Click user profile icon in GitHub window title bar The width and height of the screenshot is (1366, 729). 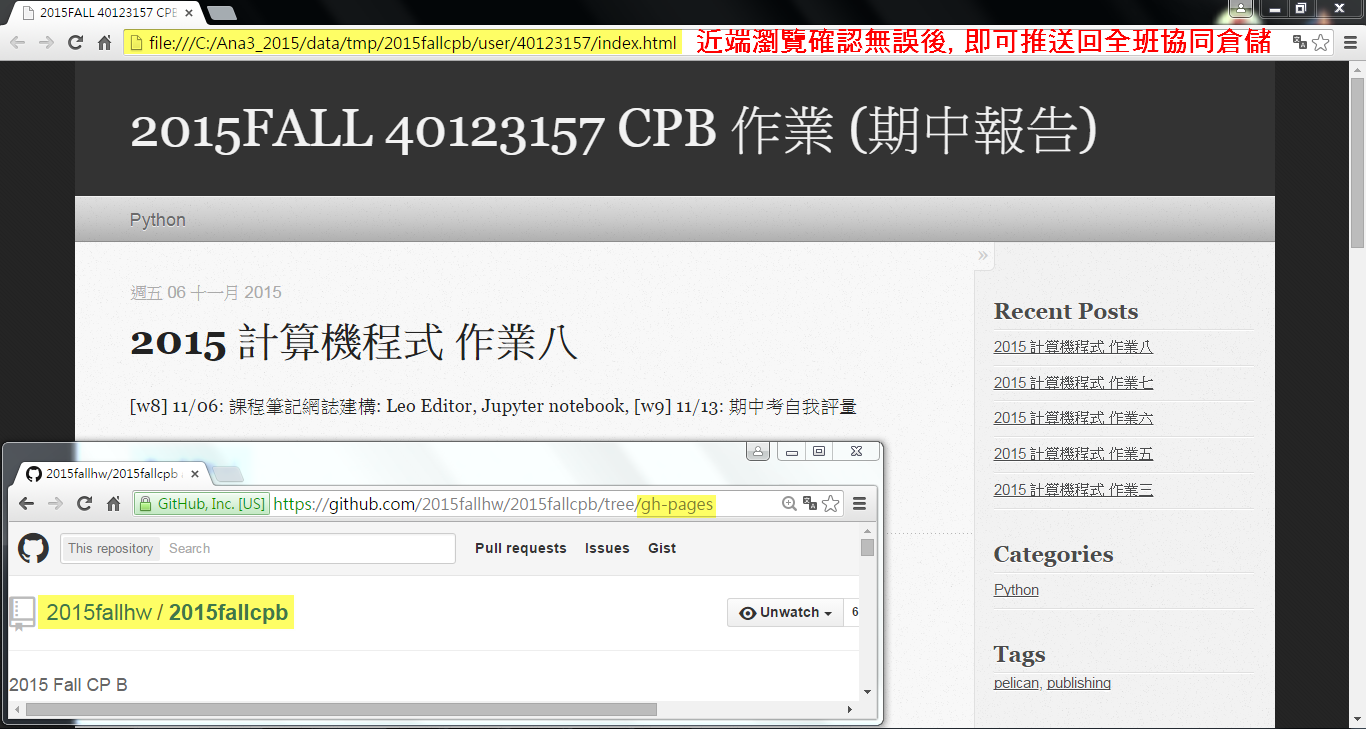758,451
